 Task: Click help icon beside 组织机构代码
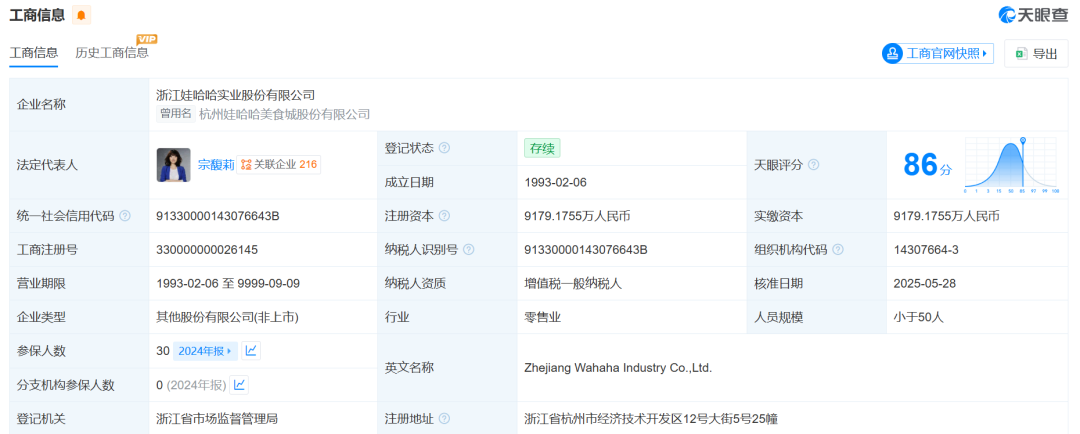click(x=837, y=250)
